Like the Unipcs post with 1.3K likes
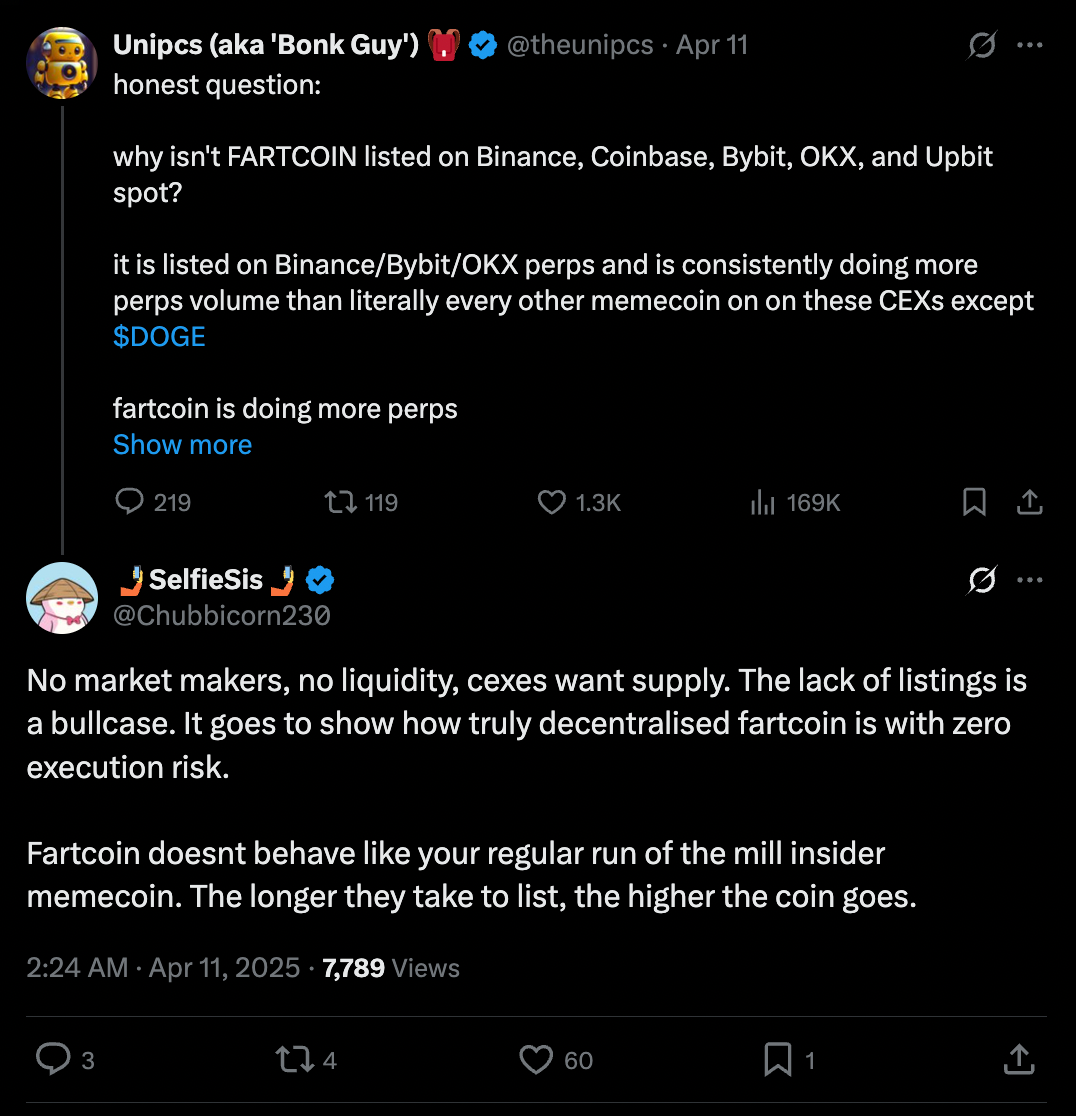This screenshot has width=1076, height=1116. click(552, 501)
